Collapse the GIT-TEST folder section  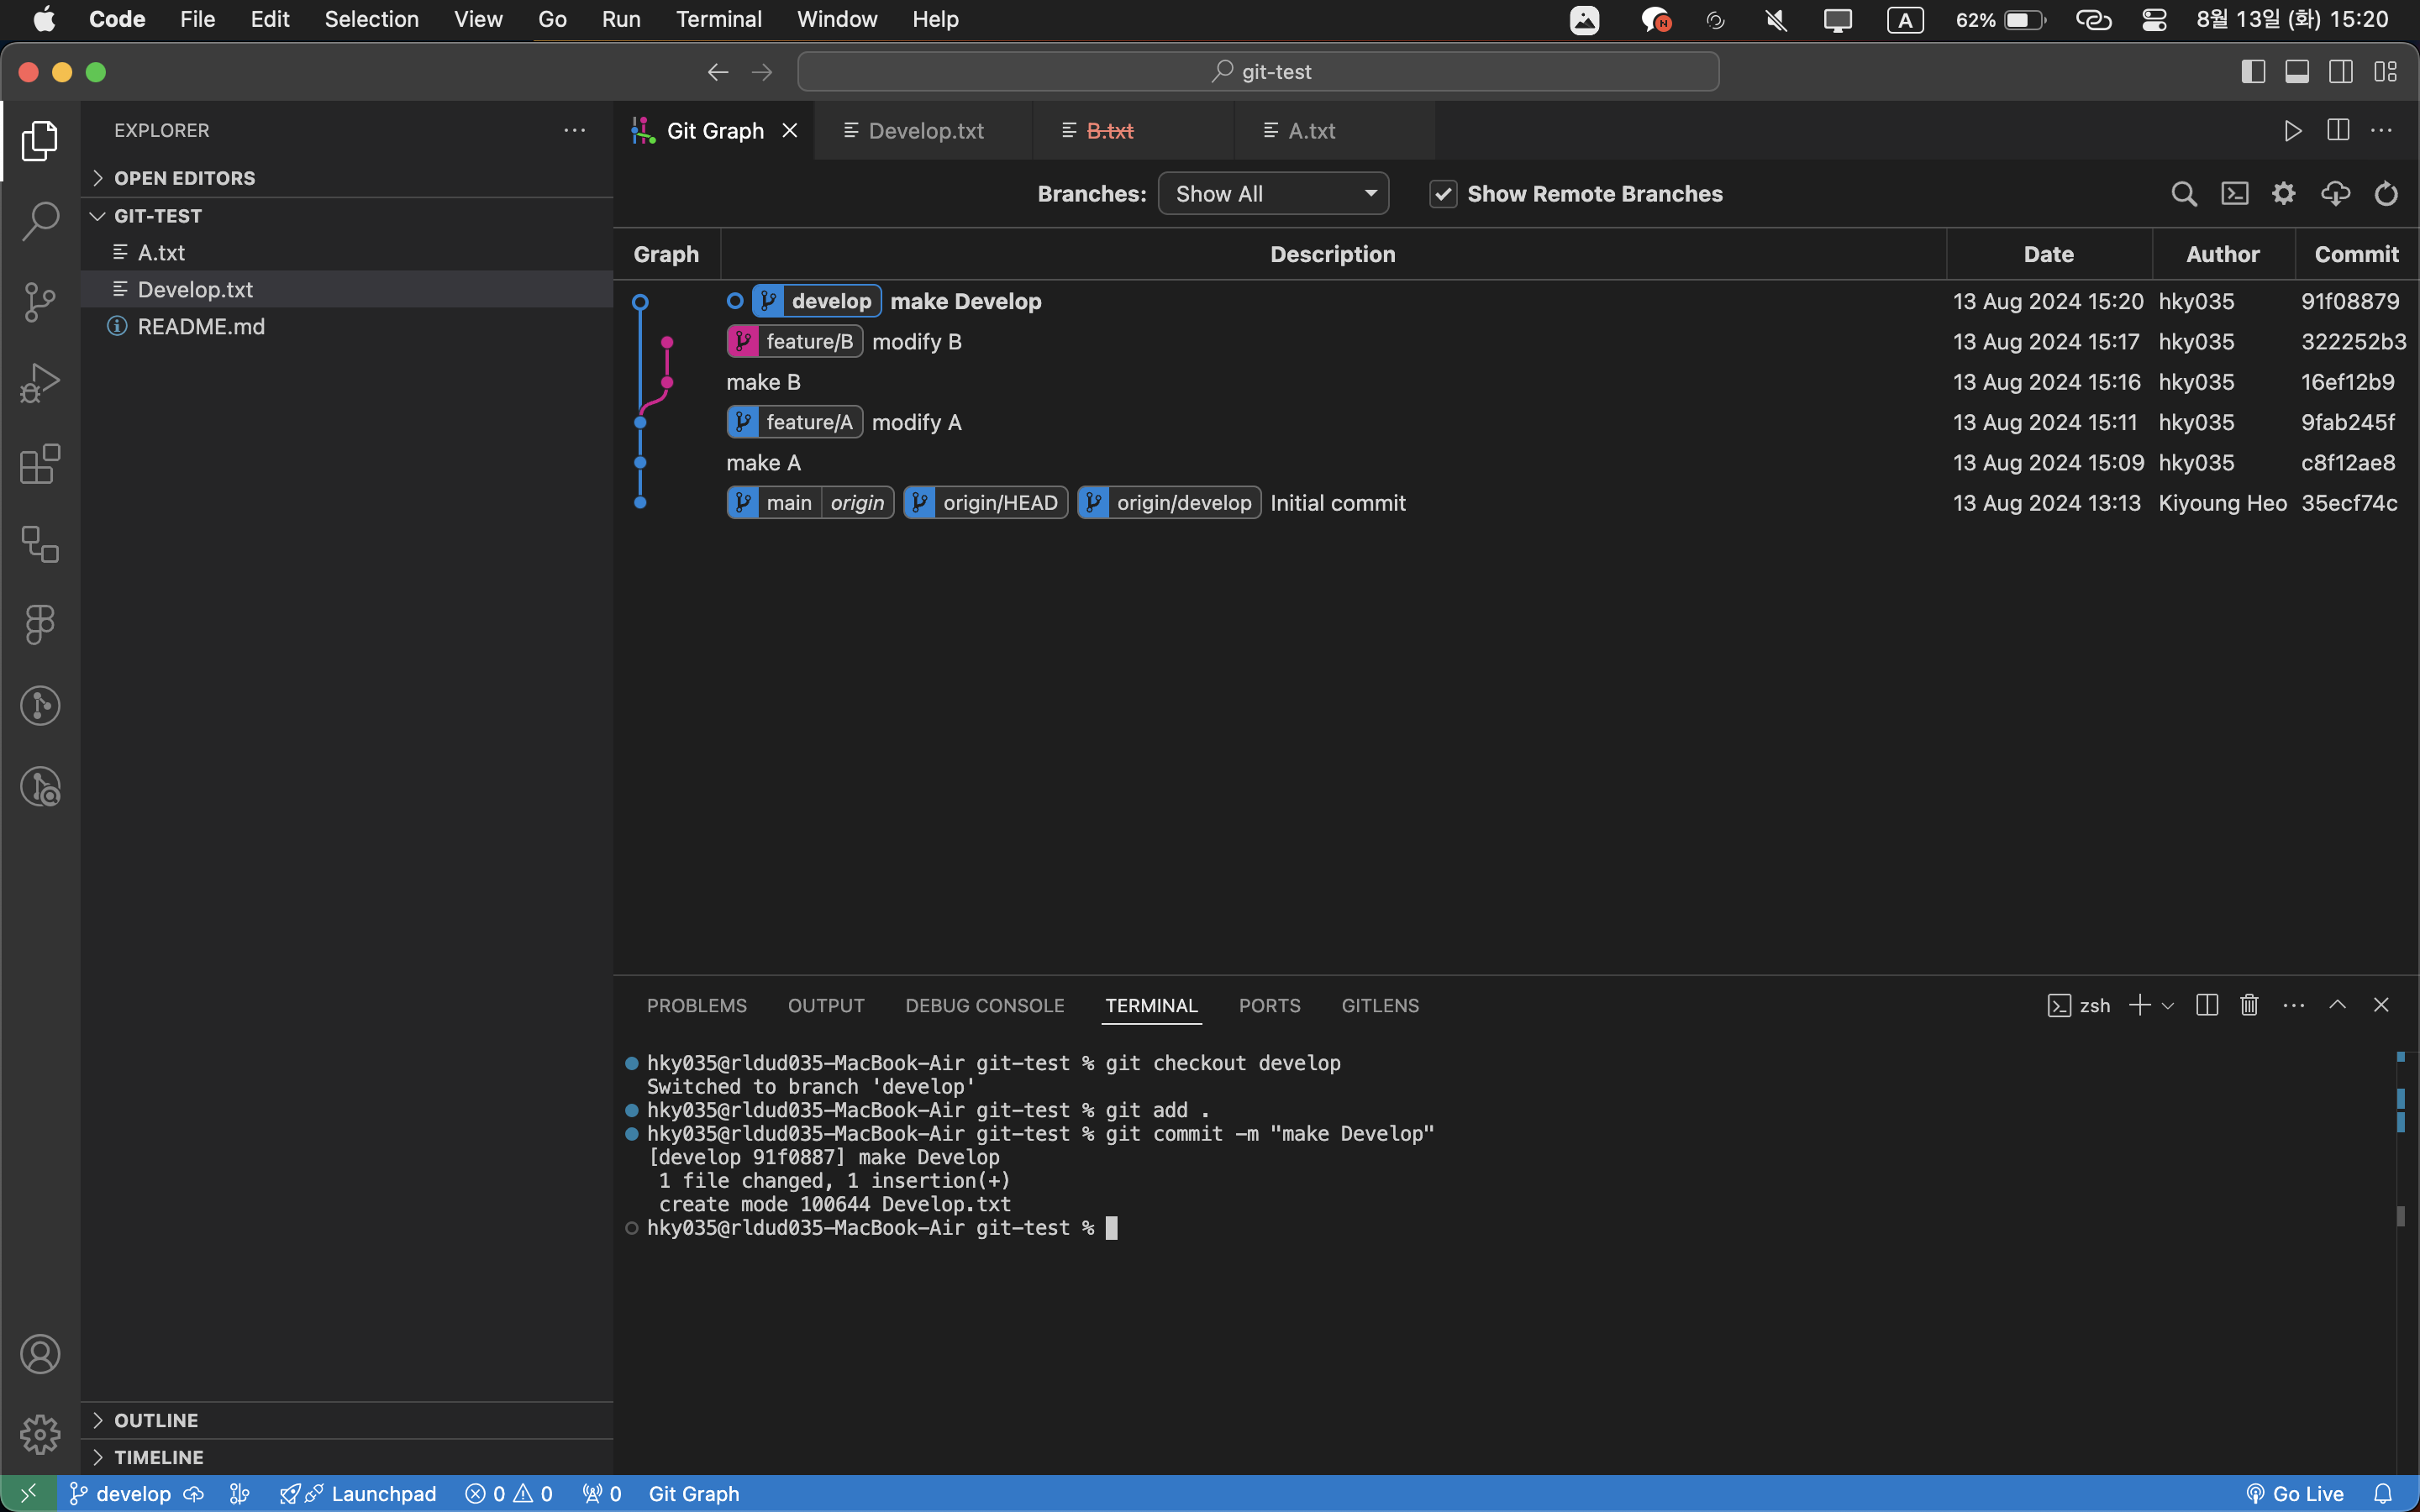[x=347, y=216]
